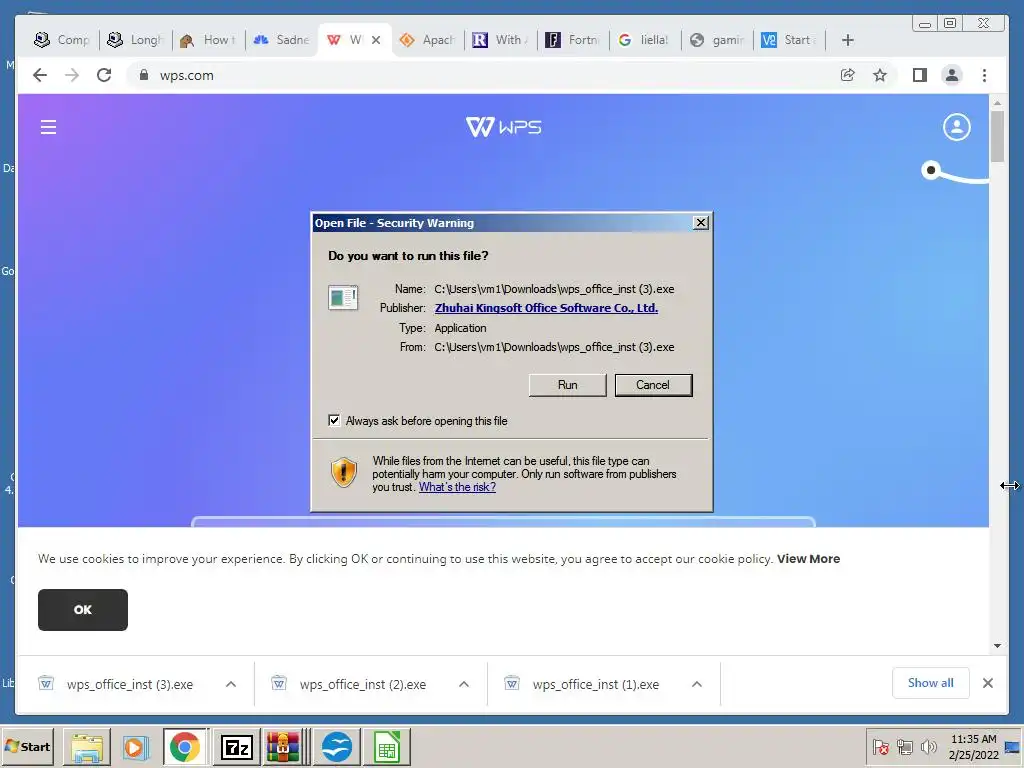This screenshot has width=1024, height=768.
Task: Open a new browser tab
Action: click(848, 40)
